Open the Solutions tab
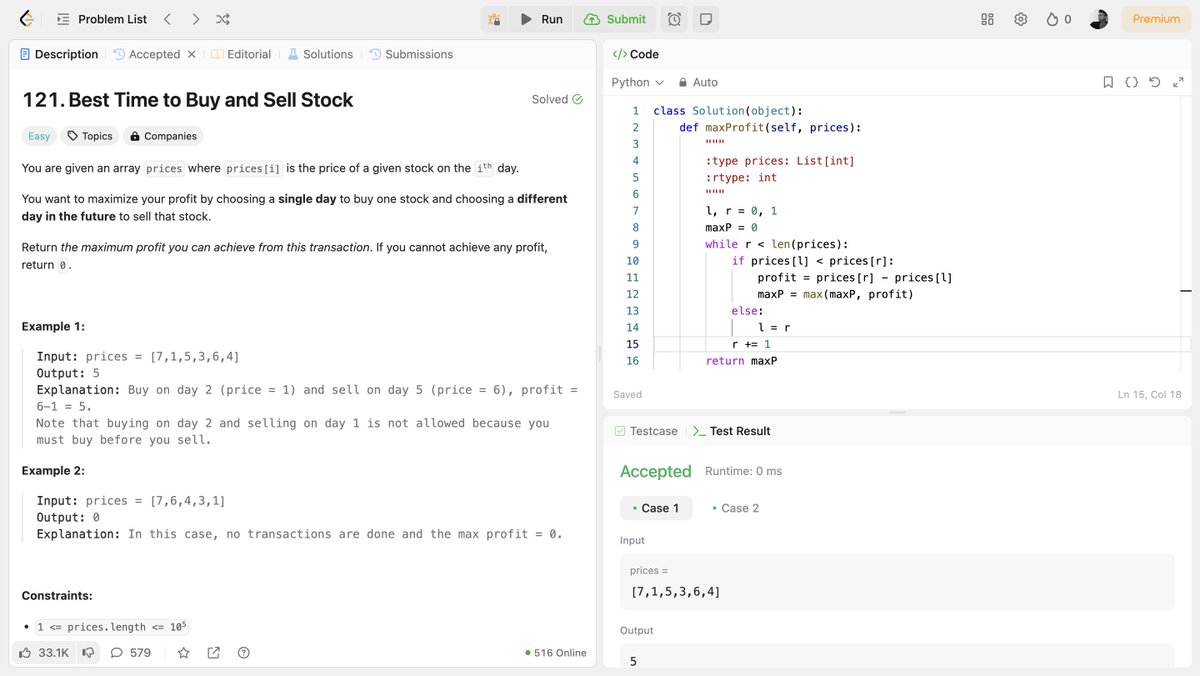 pyautogui.click(x=320, y=54)
